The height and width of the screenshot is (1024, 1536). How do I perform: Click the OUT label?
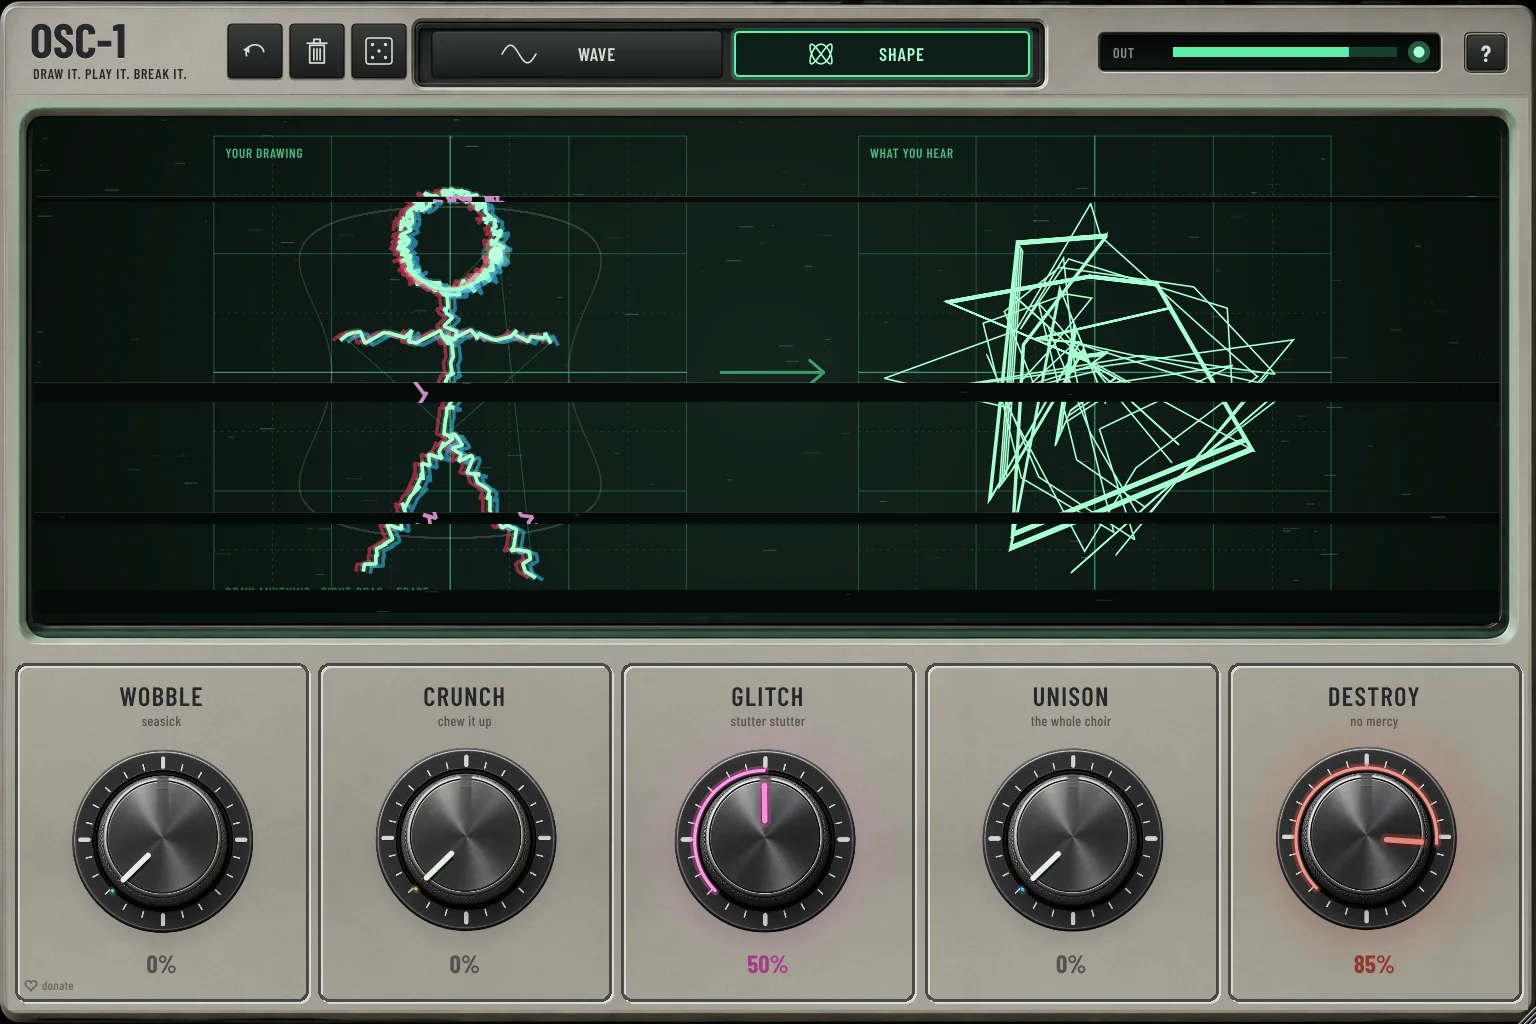coord(1123,53)
